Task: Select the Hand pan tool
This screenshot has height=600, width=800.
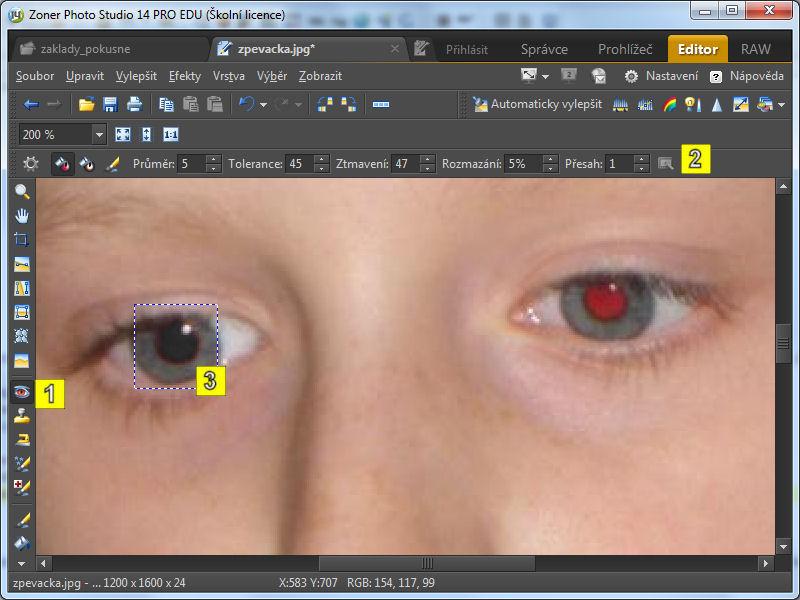Action: [22, 216]
